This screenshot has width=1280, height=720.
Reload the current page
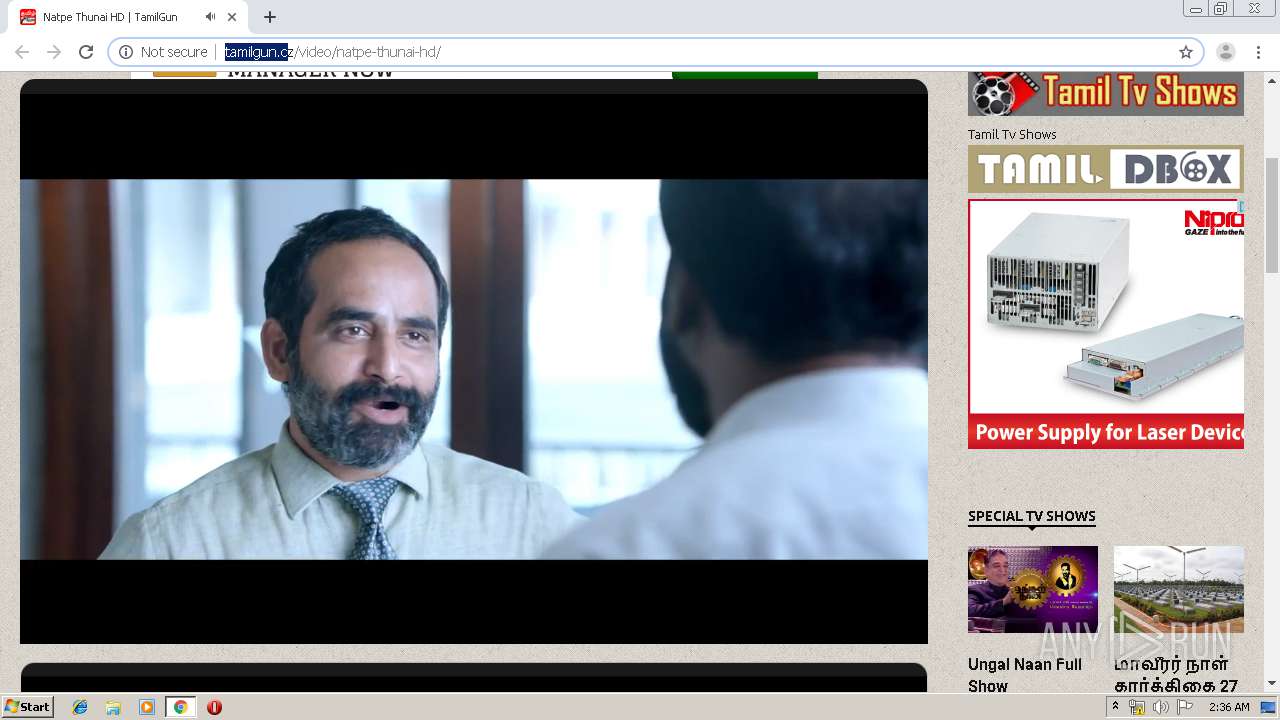86,52
